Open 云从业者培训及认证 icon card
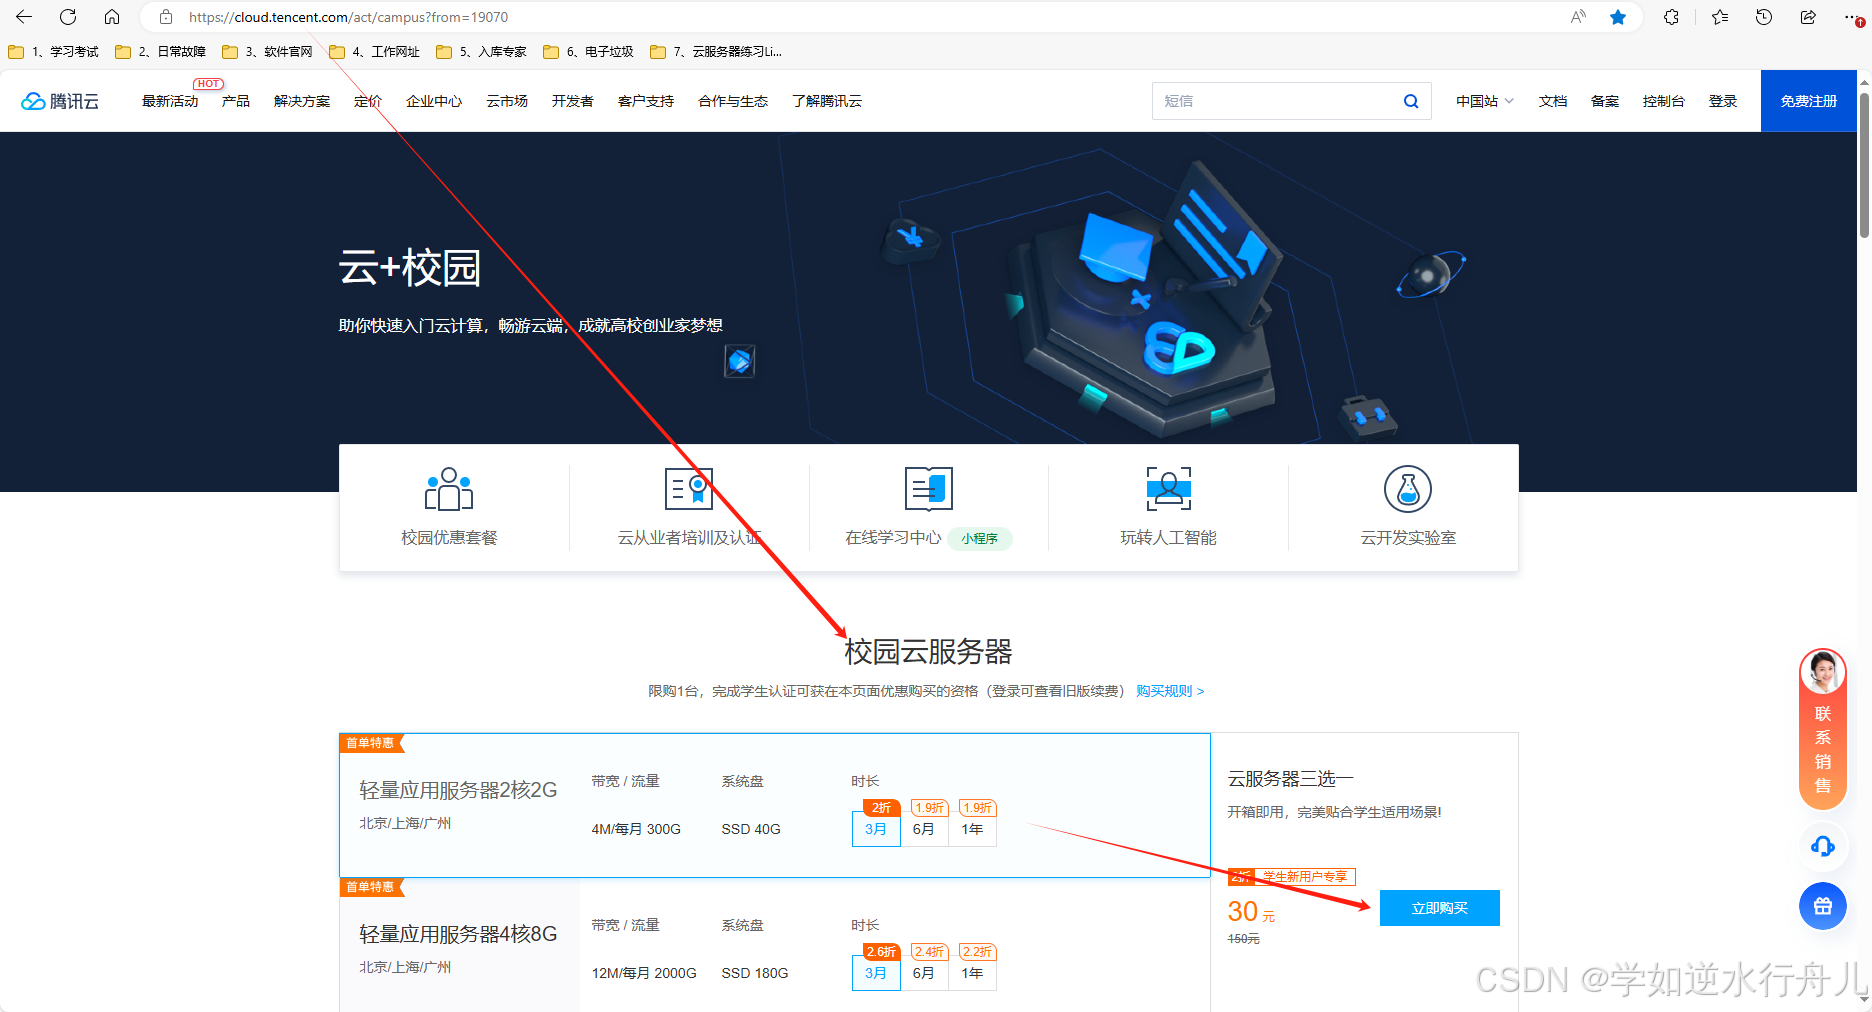This screenshot has width=1872, height=1012. point(689,507)
